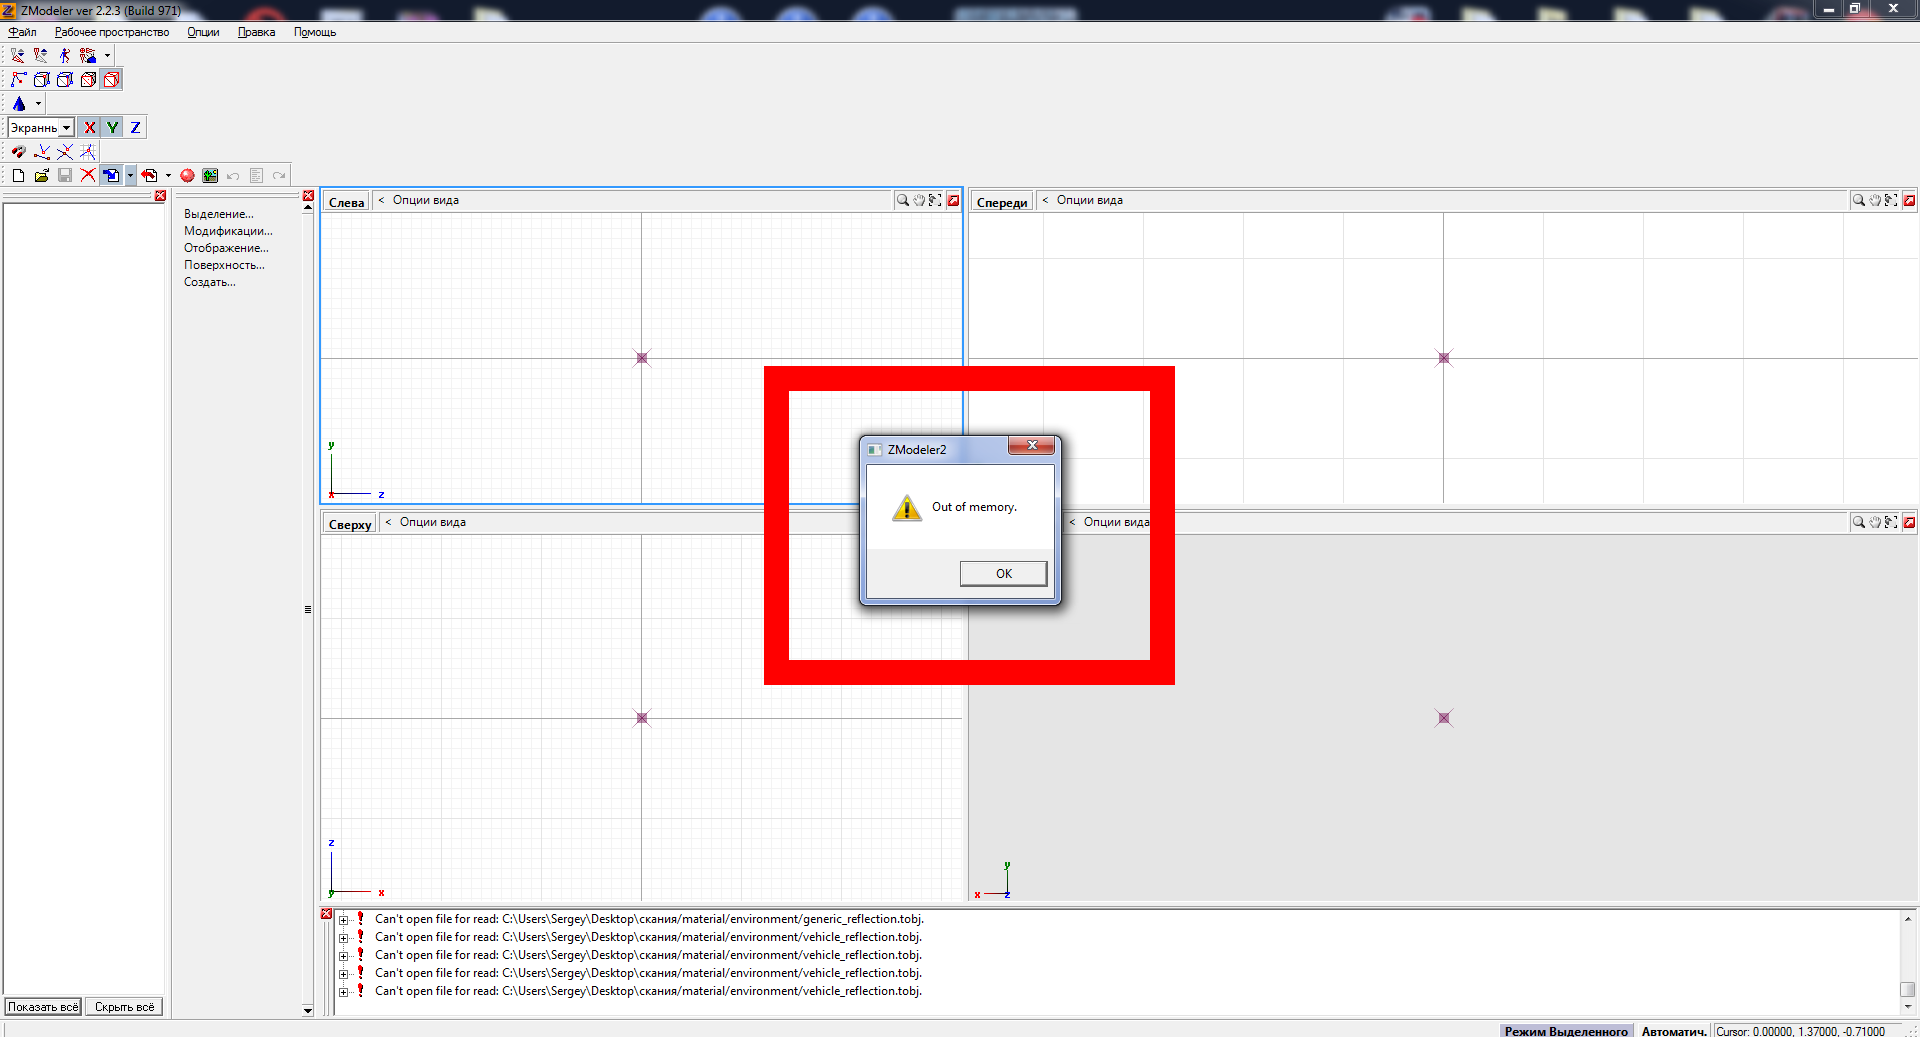The width and height of the screenshot is (1920, 1037).
Task: Toggle the Z axis constraint
Action: click(135, 127)
